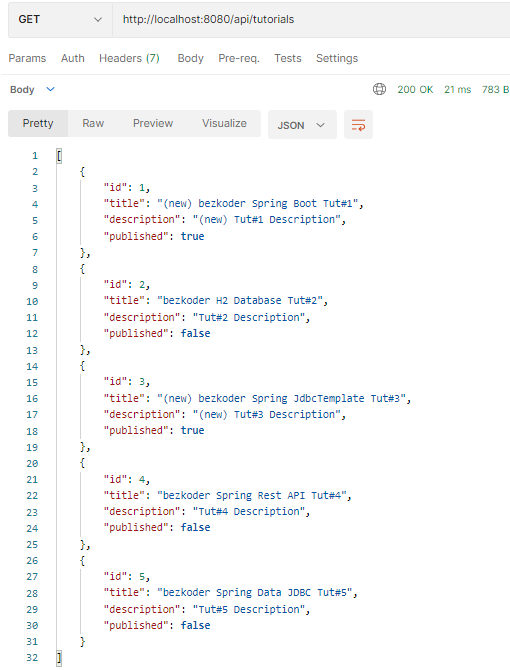The image size is (510, 670).
Task: Click the 21 ms response time
Action: [x=457, y=89]
